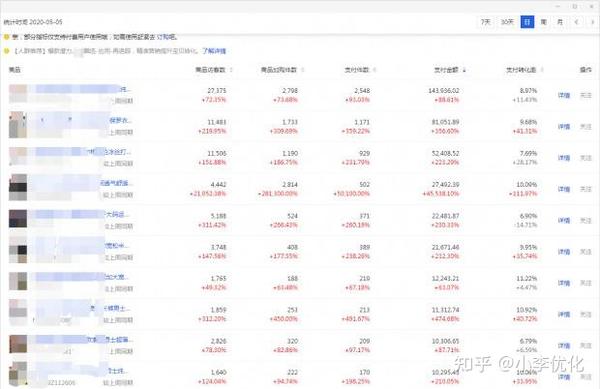Click 关注 for row with 27,375 visitors
The image size is (600, 389).
[586, 95]
